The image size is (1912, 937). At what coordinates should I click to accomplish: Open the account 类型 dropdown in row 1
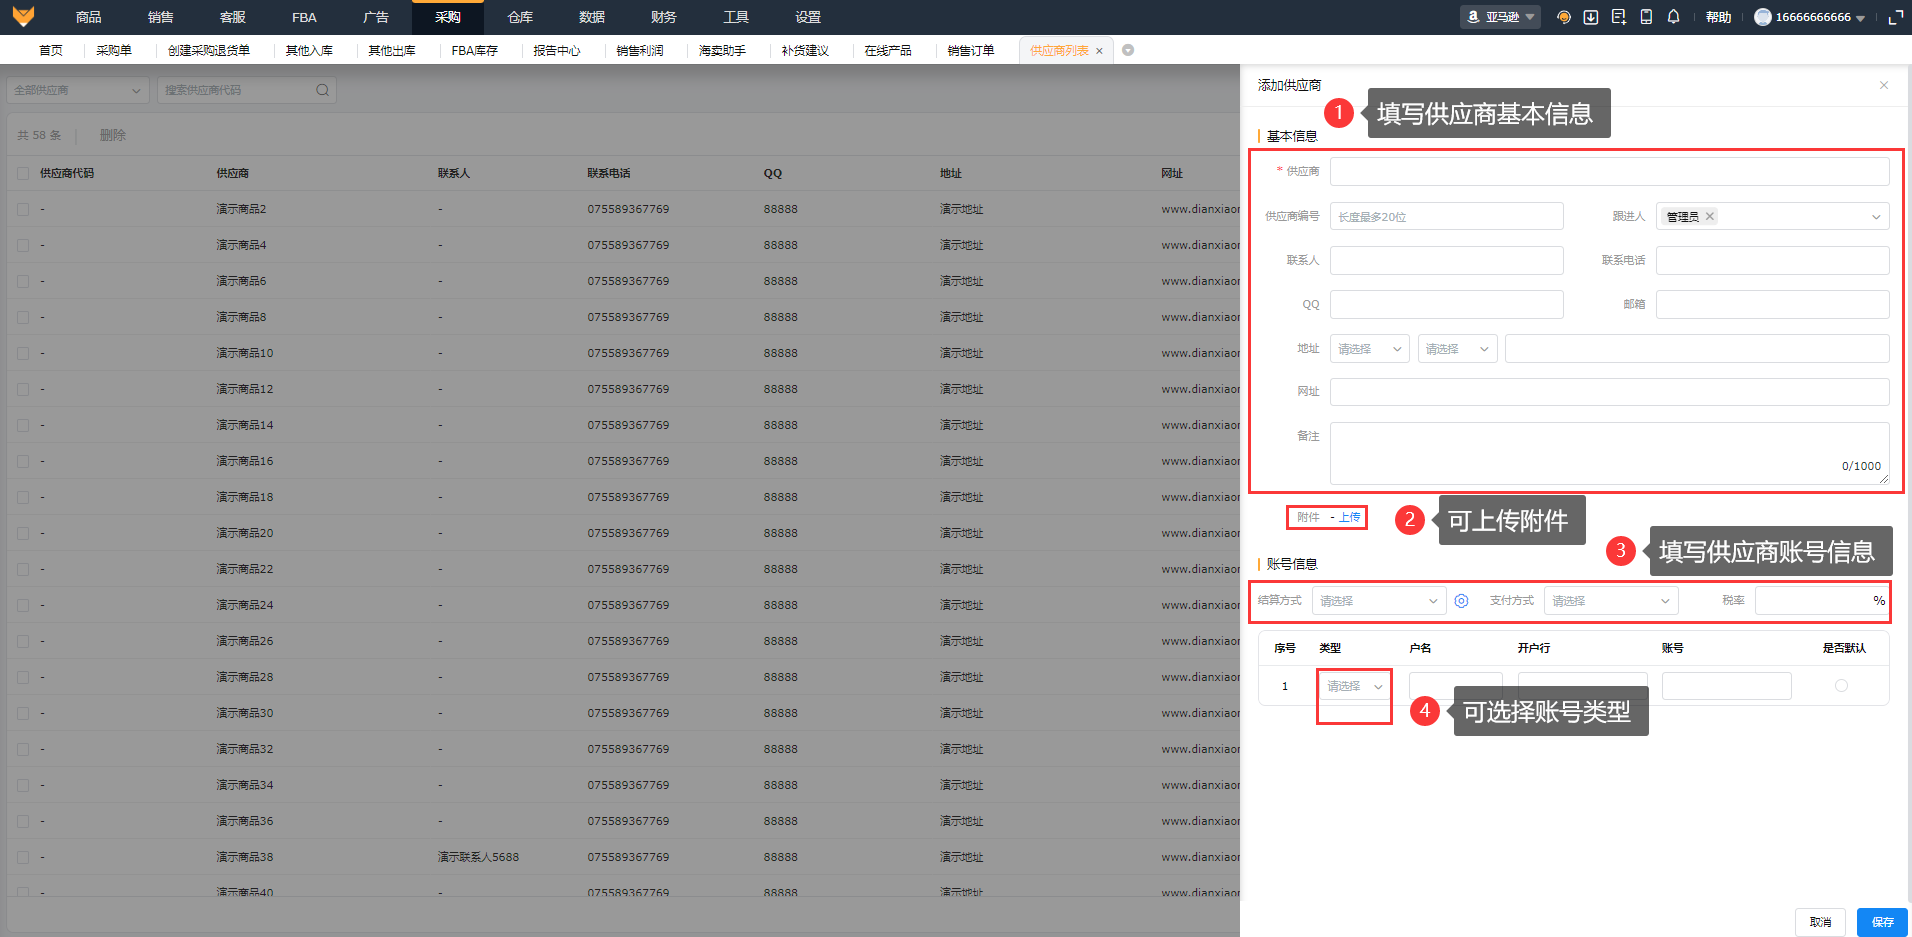click(1354, 686)
